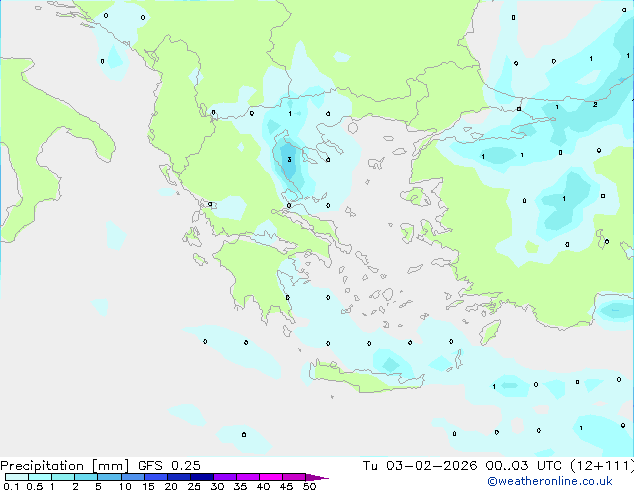Click the date 'Tu 03-02-2026'
This screenshot has width=634, height=490.
point(420,466)
